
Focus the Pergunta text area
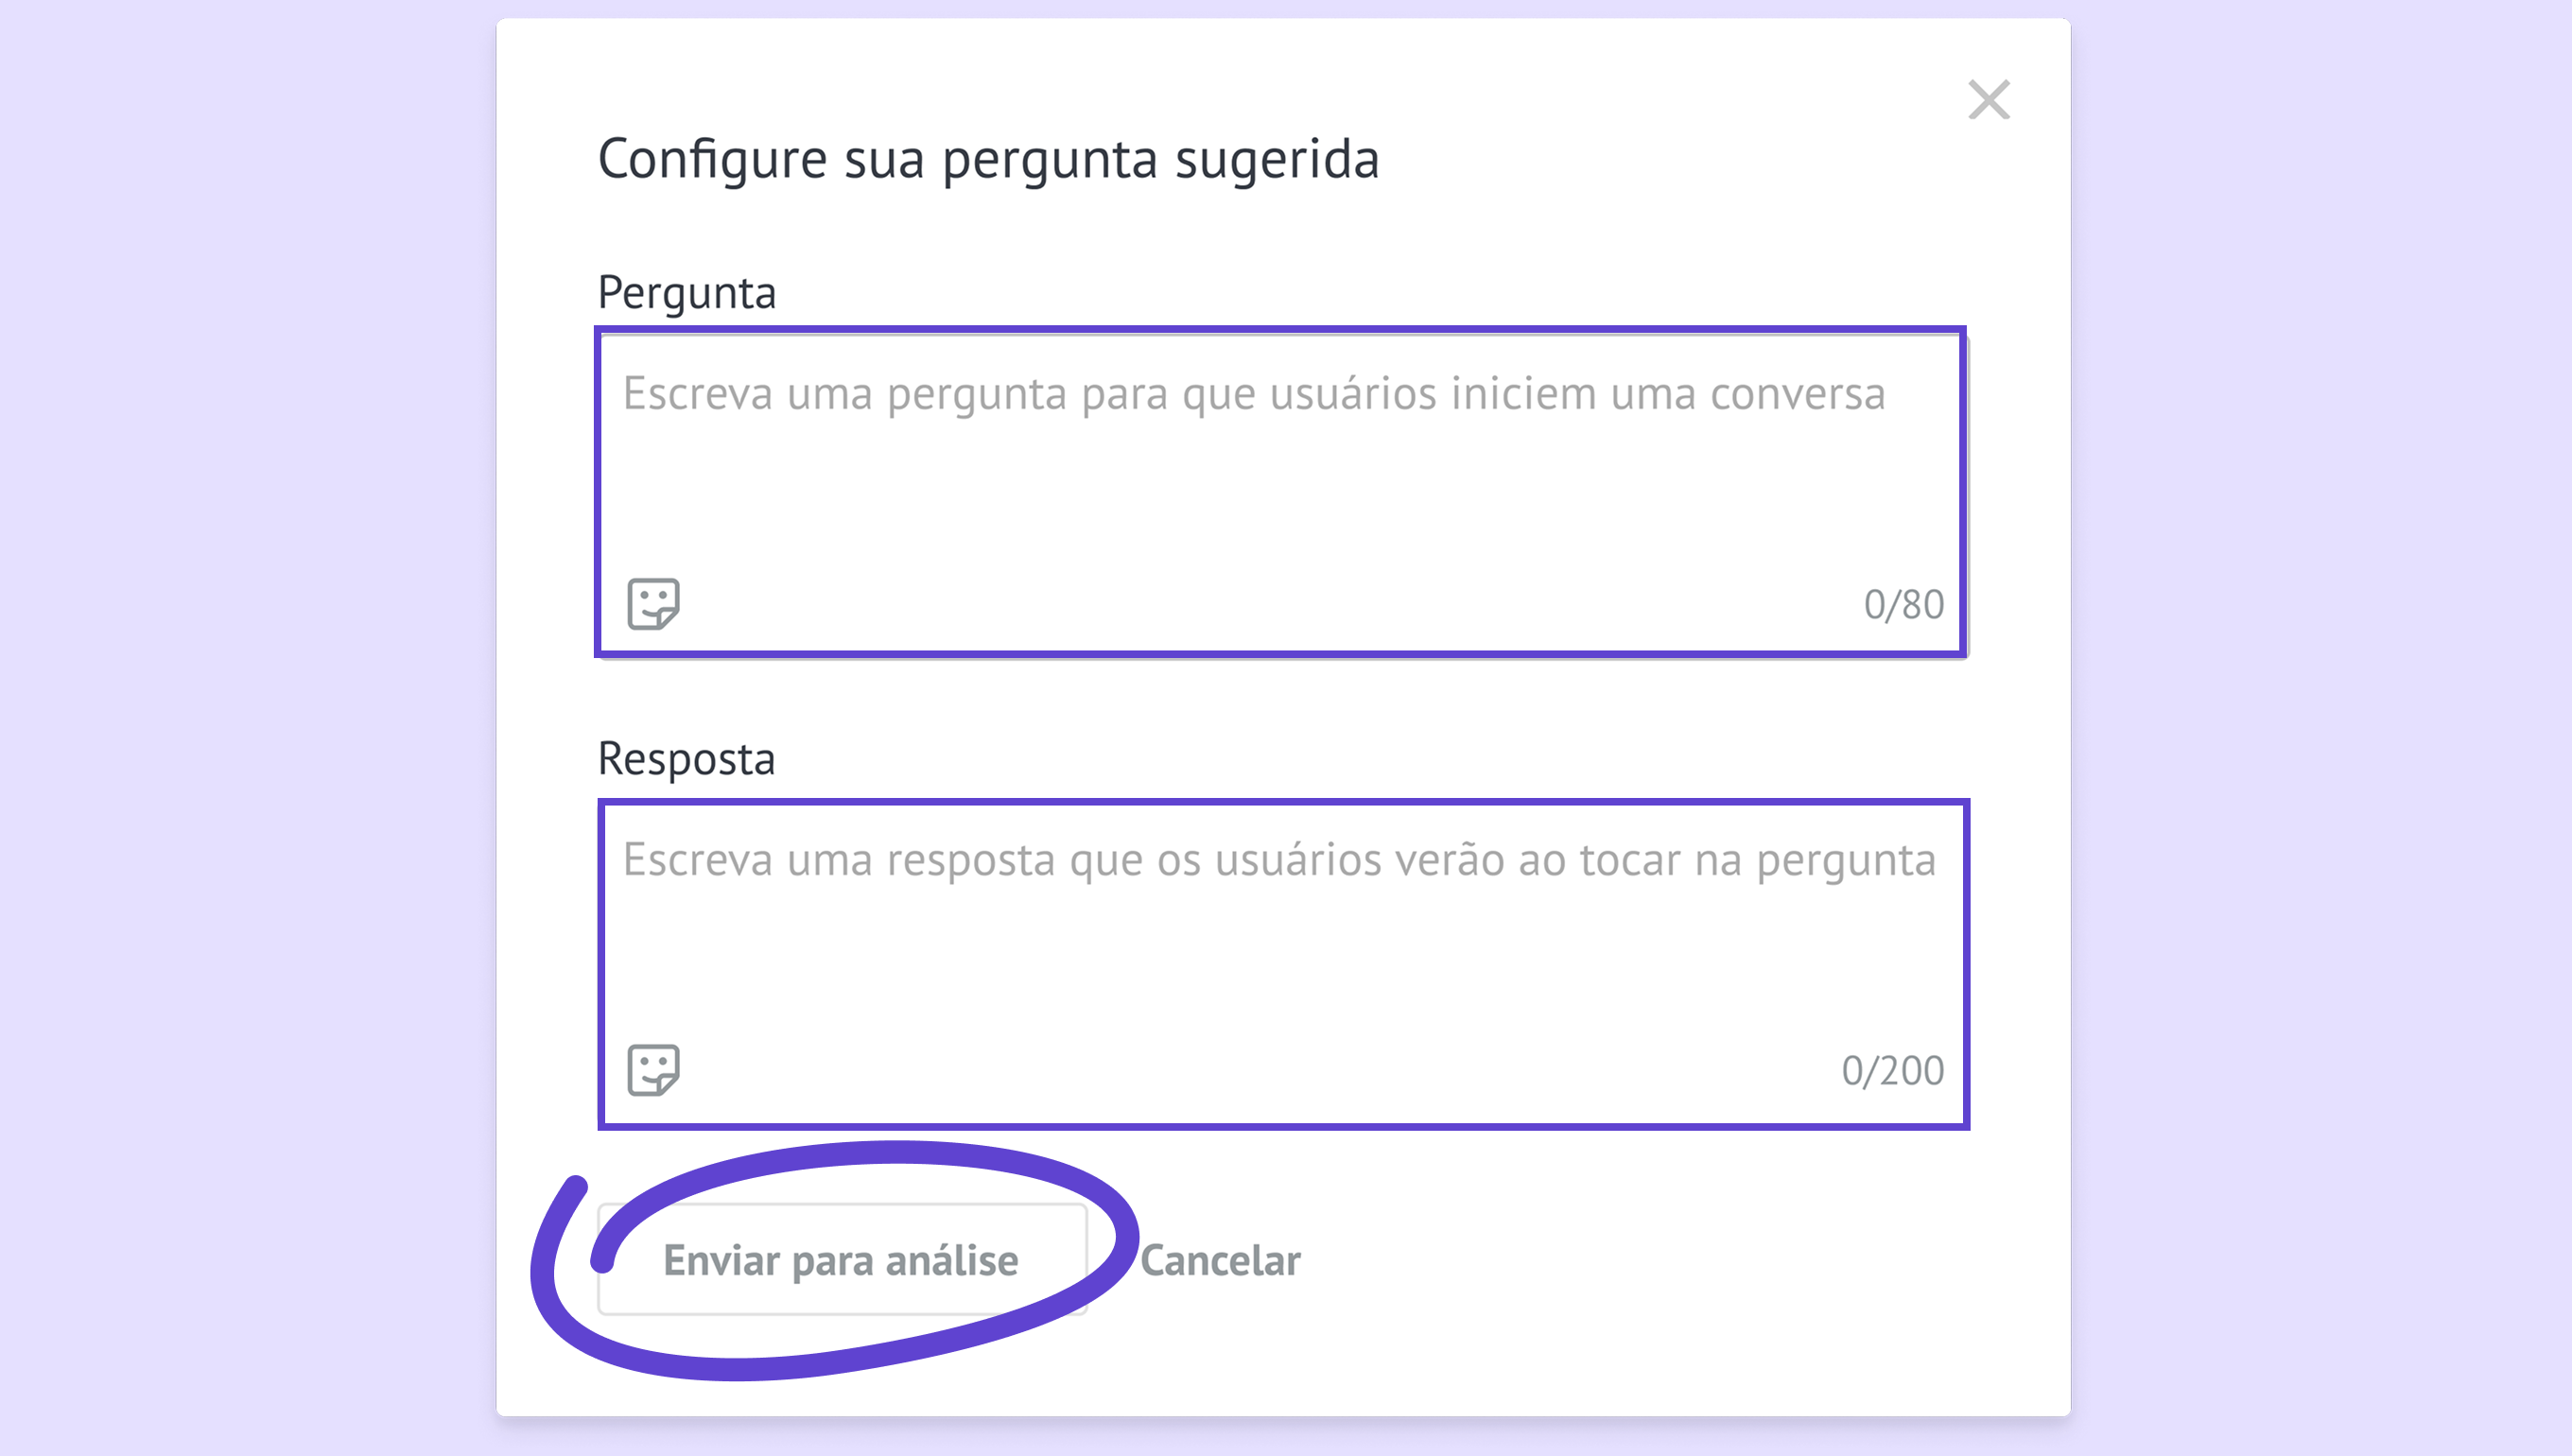pos(1281,492)
